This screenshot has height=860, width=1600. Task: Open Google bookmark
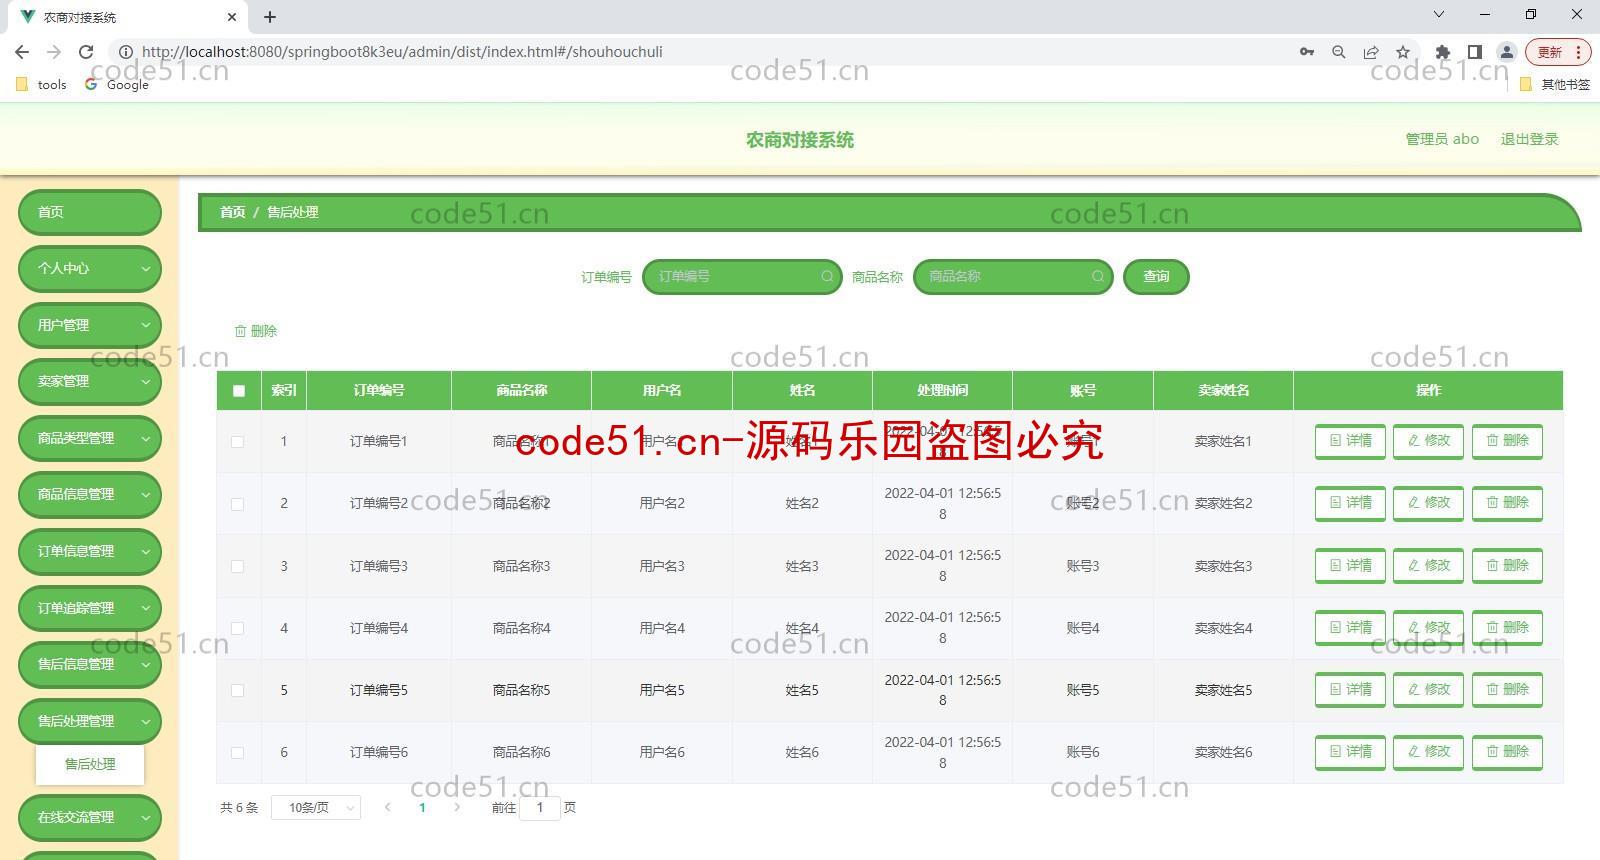[117, 85]
